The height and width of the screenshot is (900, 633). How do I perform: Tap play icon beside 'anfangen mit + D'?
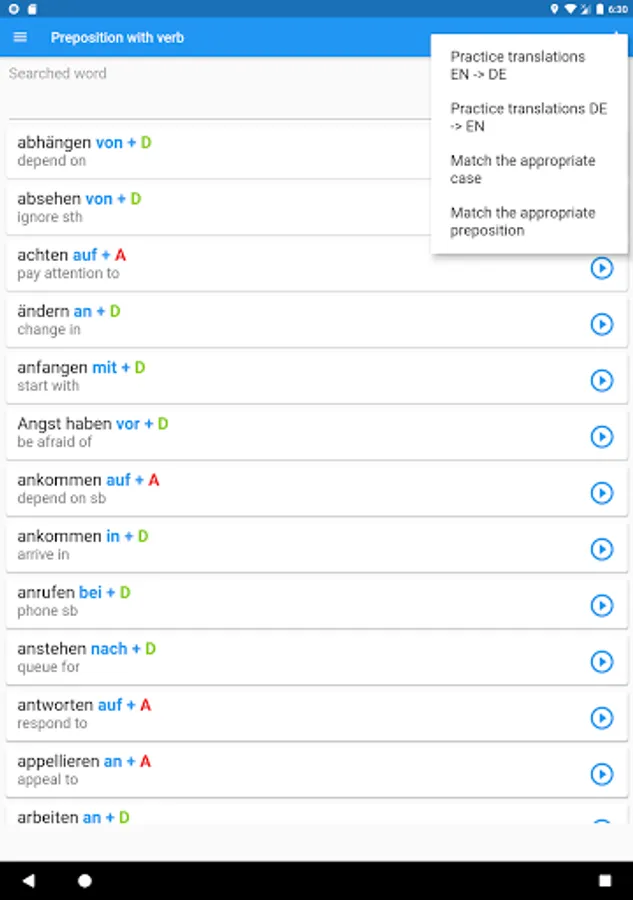point(601,380)
